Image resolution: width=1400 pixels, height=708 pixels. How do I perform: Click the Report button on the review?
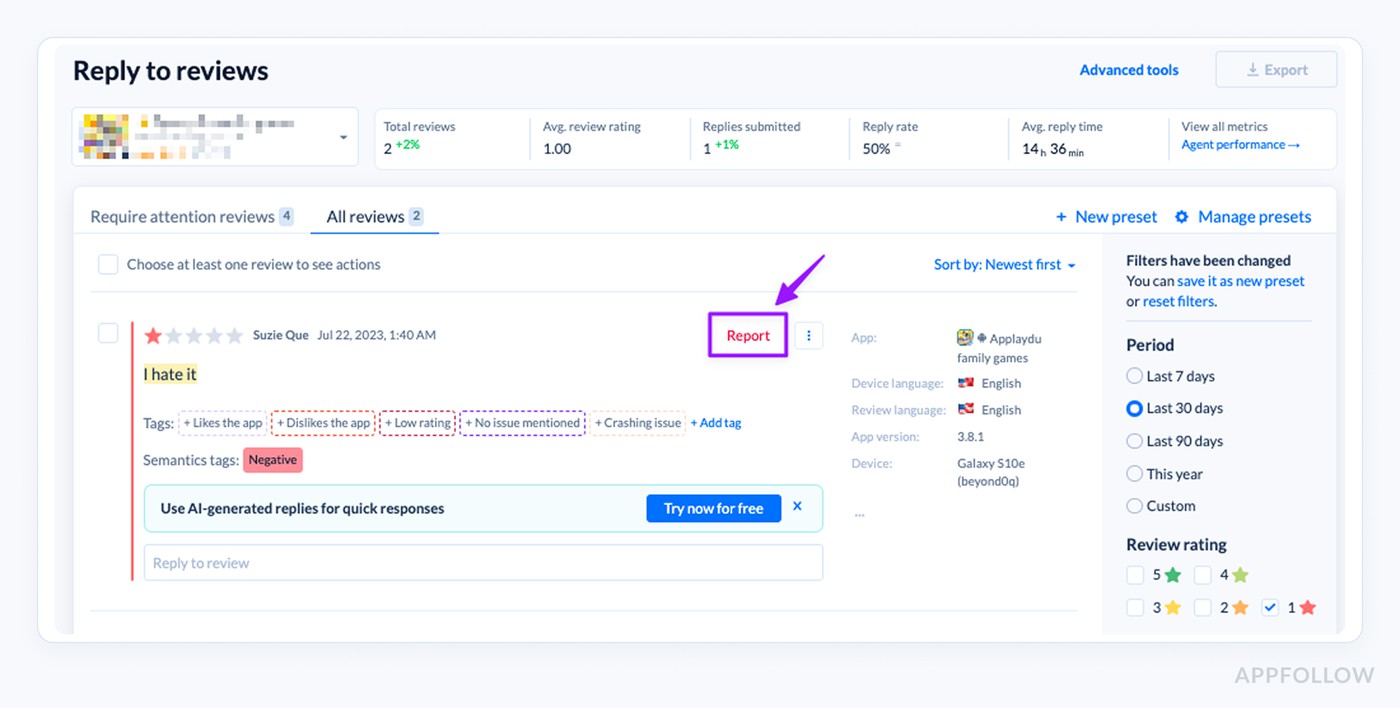point(747,335)
